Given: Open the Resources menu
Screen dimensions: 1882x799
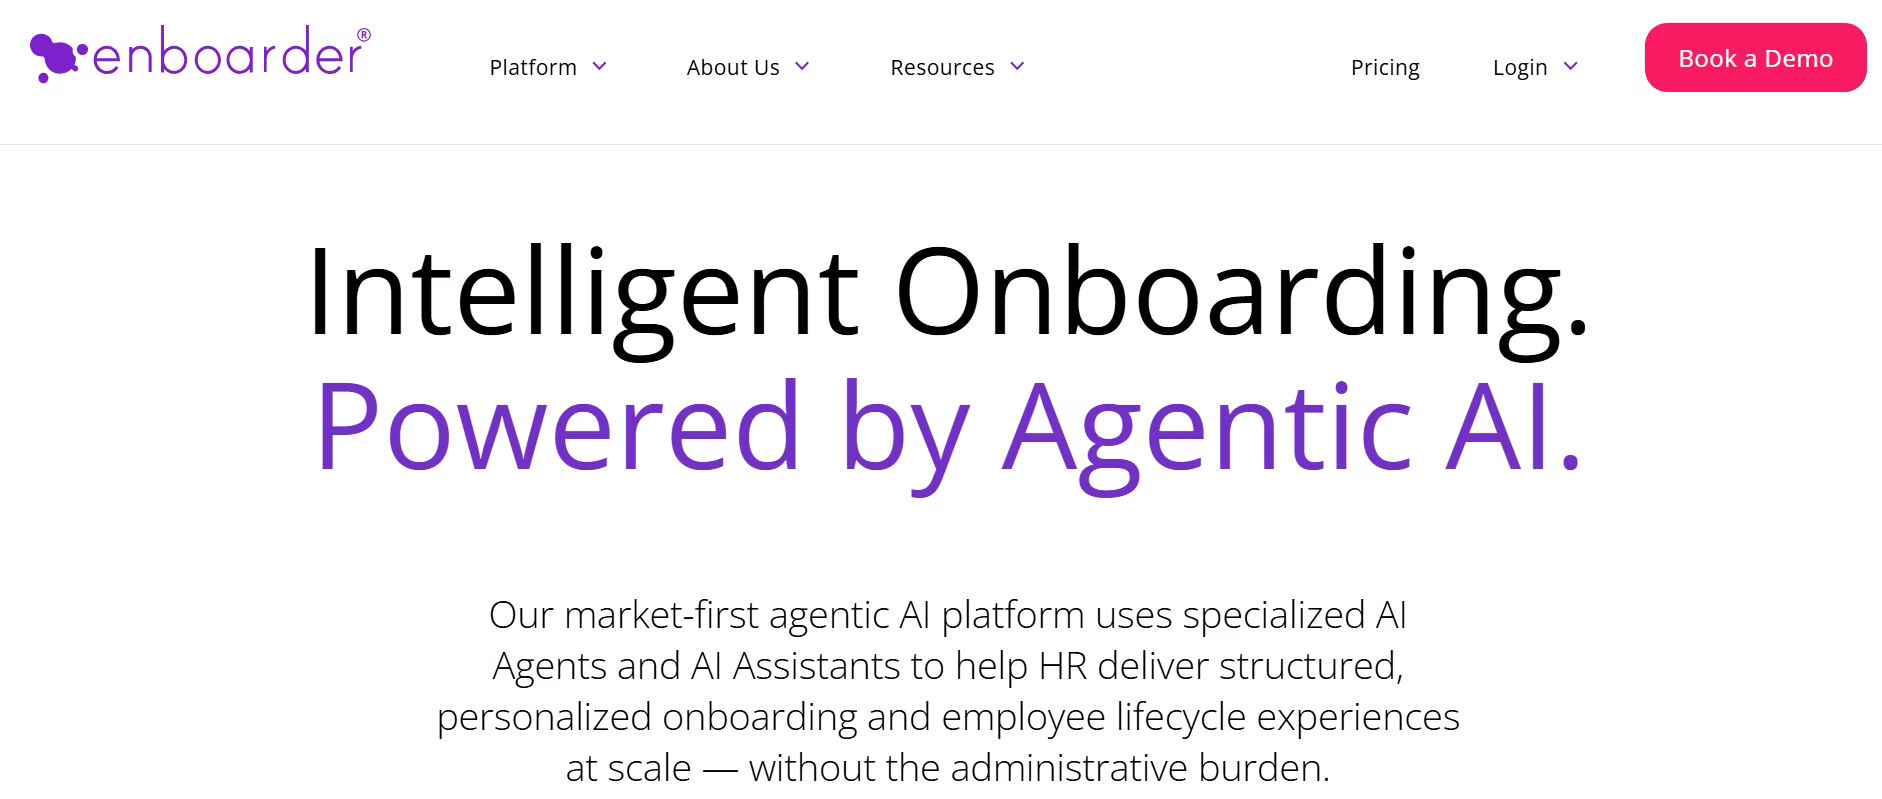Looking at the screenshot, I should click(x=942, y=67).
